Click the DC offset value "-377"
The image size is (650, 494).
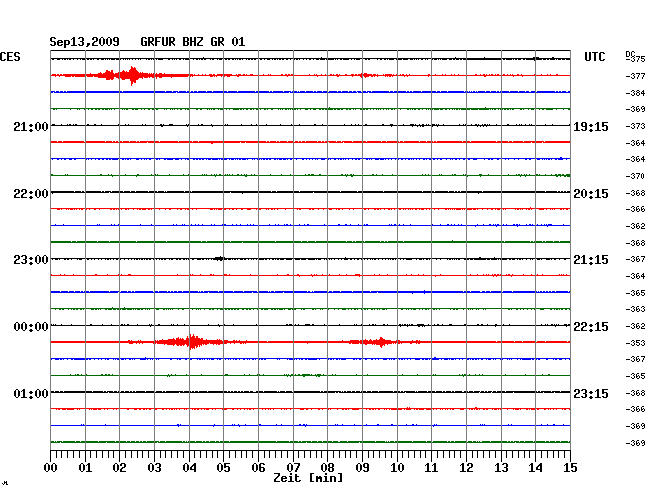pos(635,76)
